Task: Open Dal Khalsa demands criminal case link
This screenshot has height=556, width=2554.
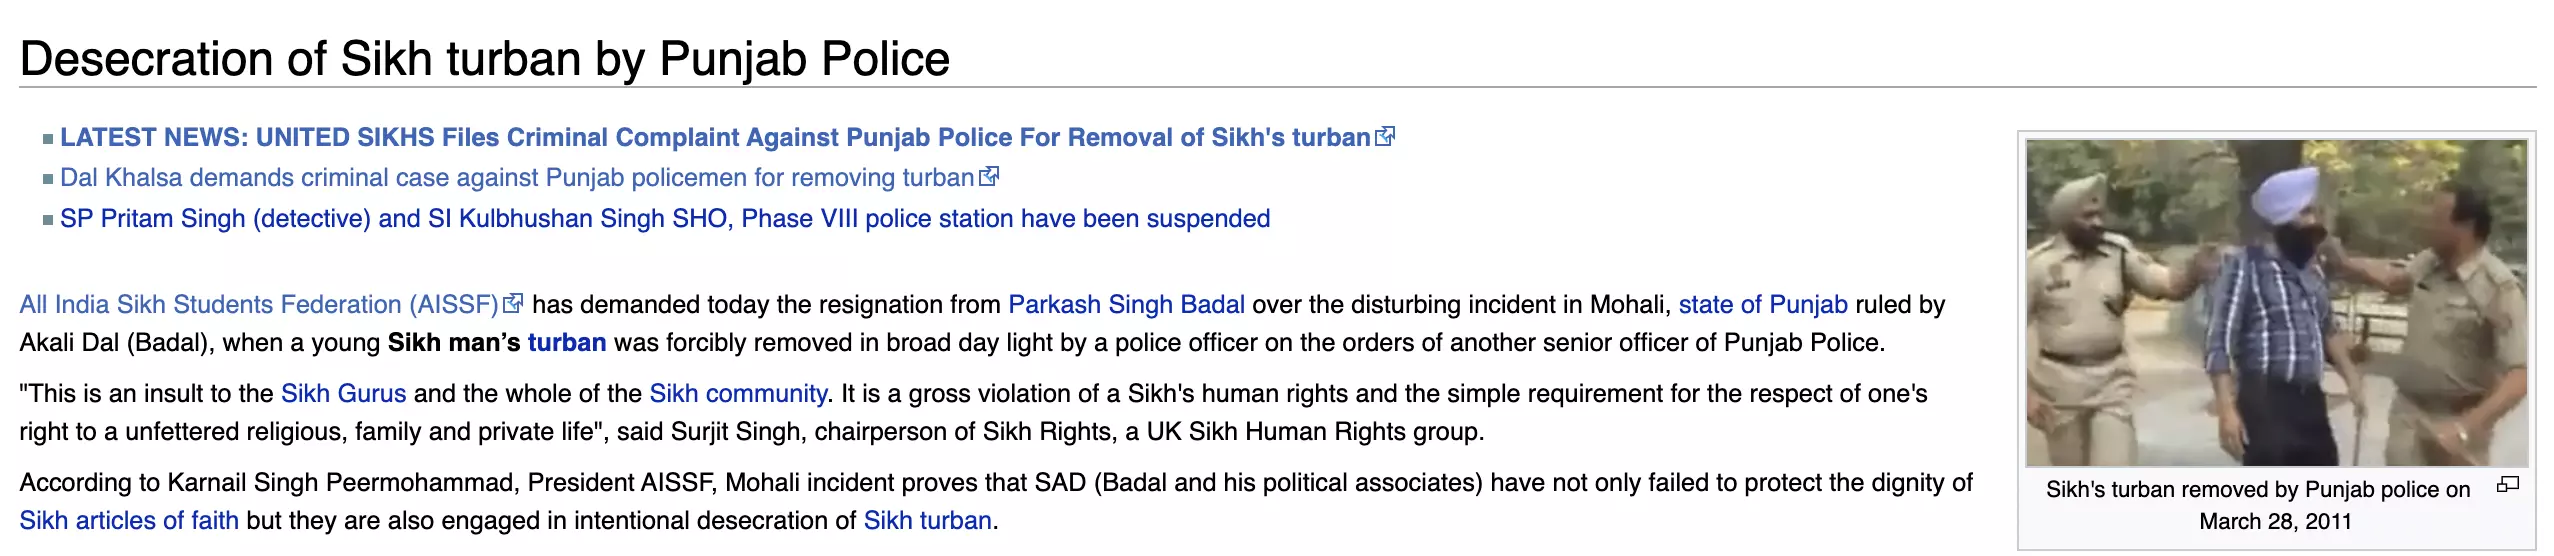Action: (x=516, y=178)
